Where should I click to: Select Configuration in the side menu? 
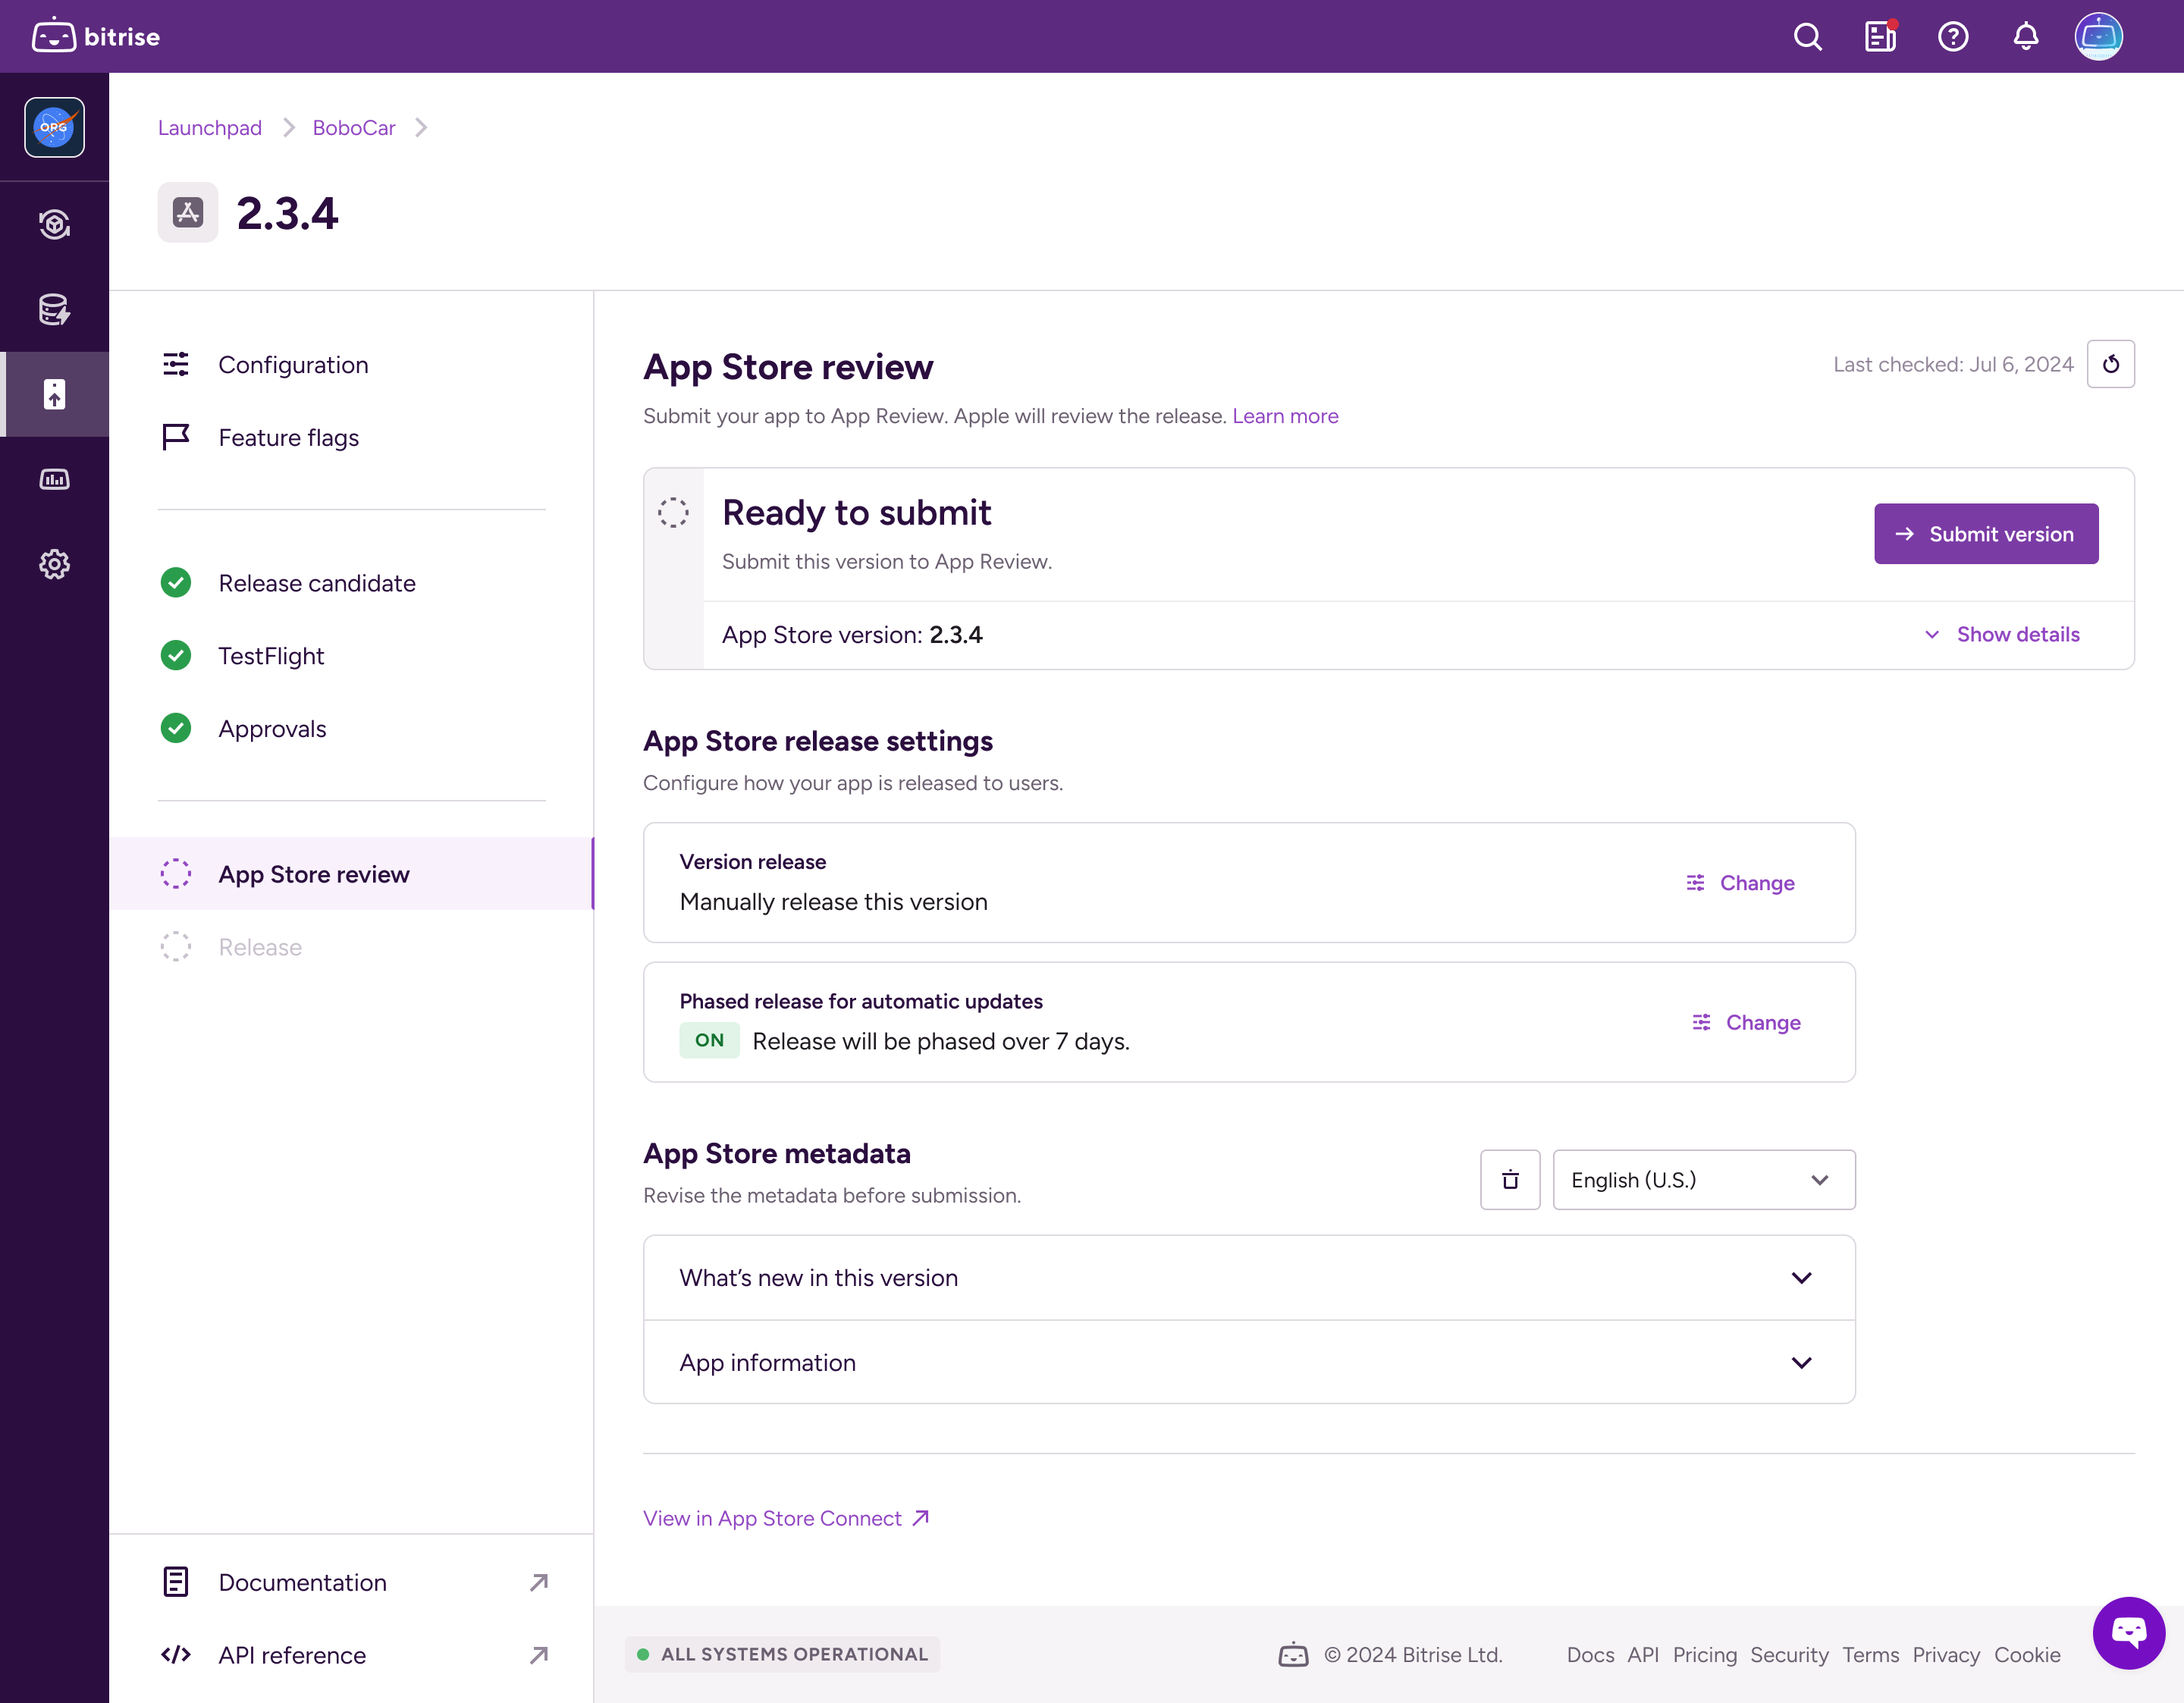pyautogui.click(x=293, y=365)
